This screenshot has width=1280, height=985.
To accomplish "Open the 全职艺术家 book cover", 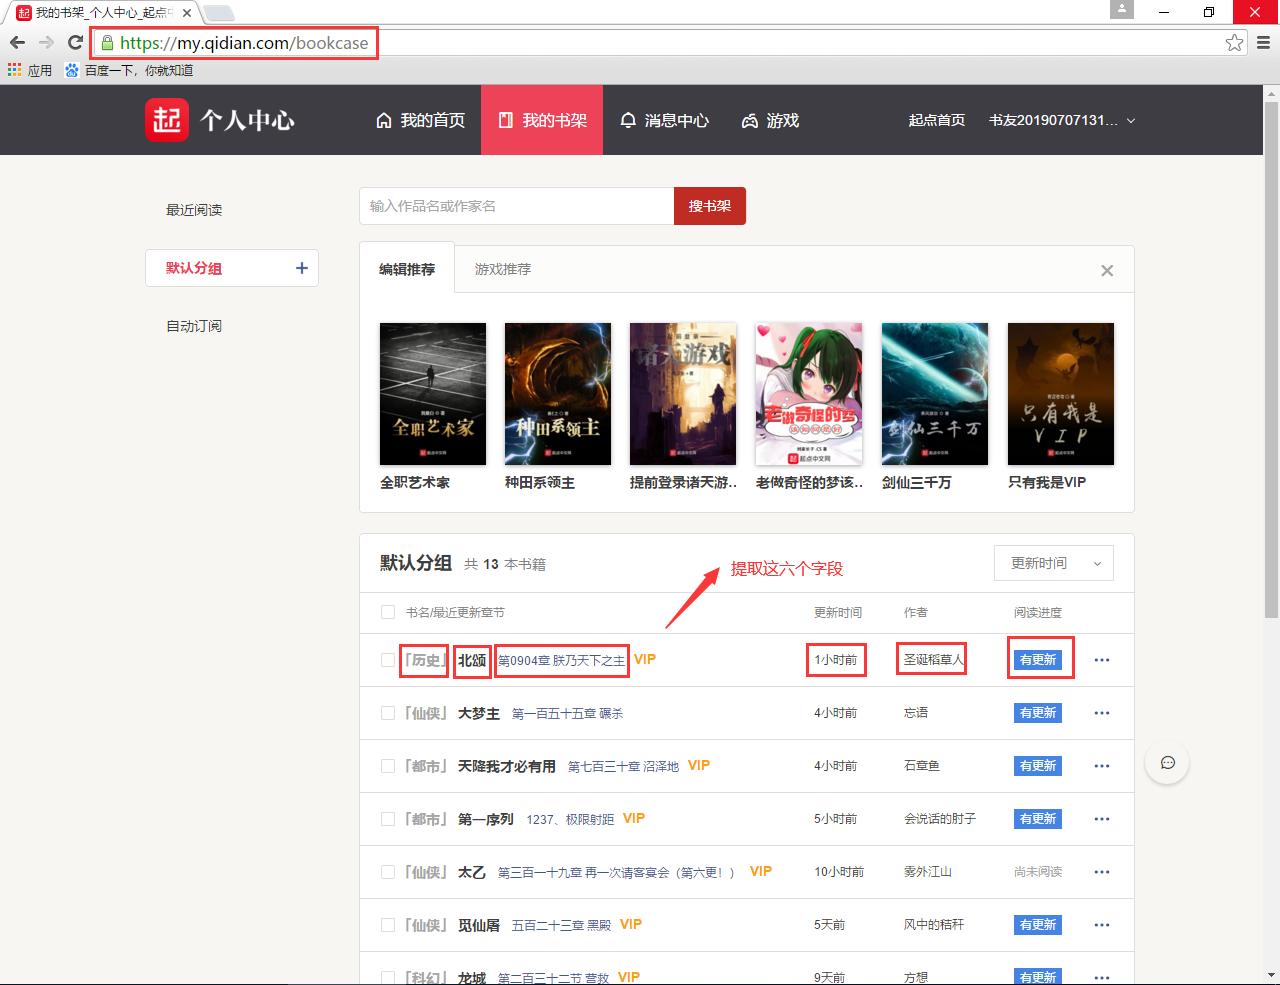I will pos(433,394).
